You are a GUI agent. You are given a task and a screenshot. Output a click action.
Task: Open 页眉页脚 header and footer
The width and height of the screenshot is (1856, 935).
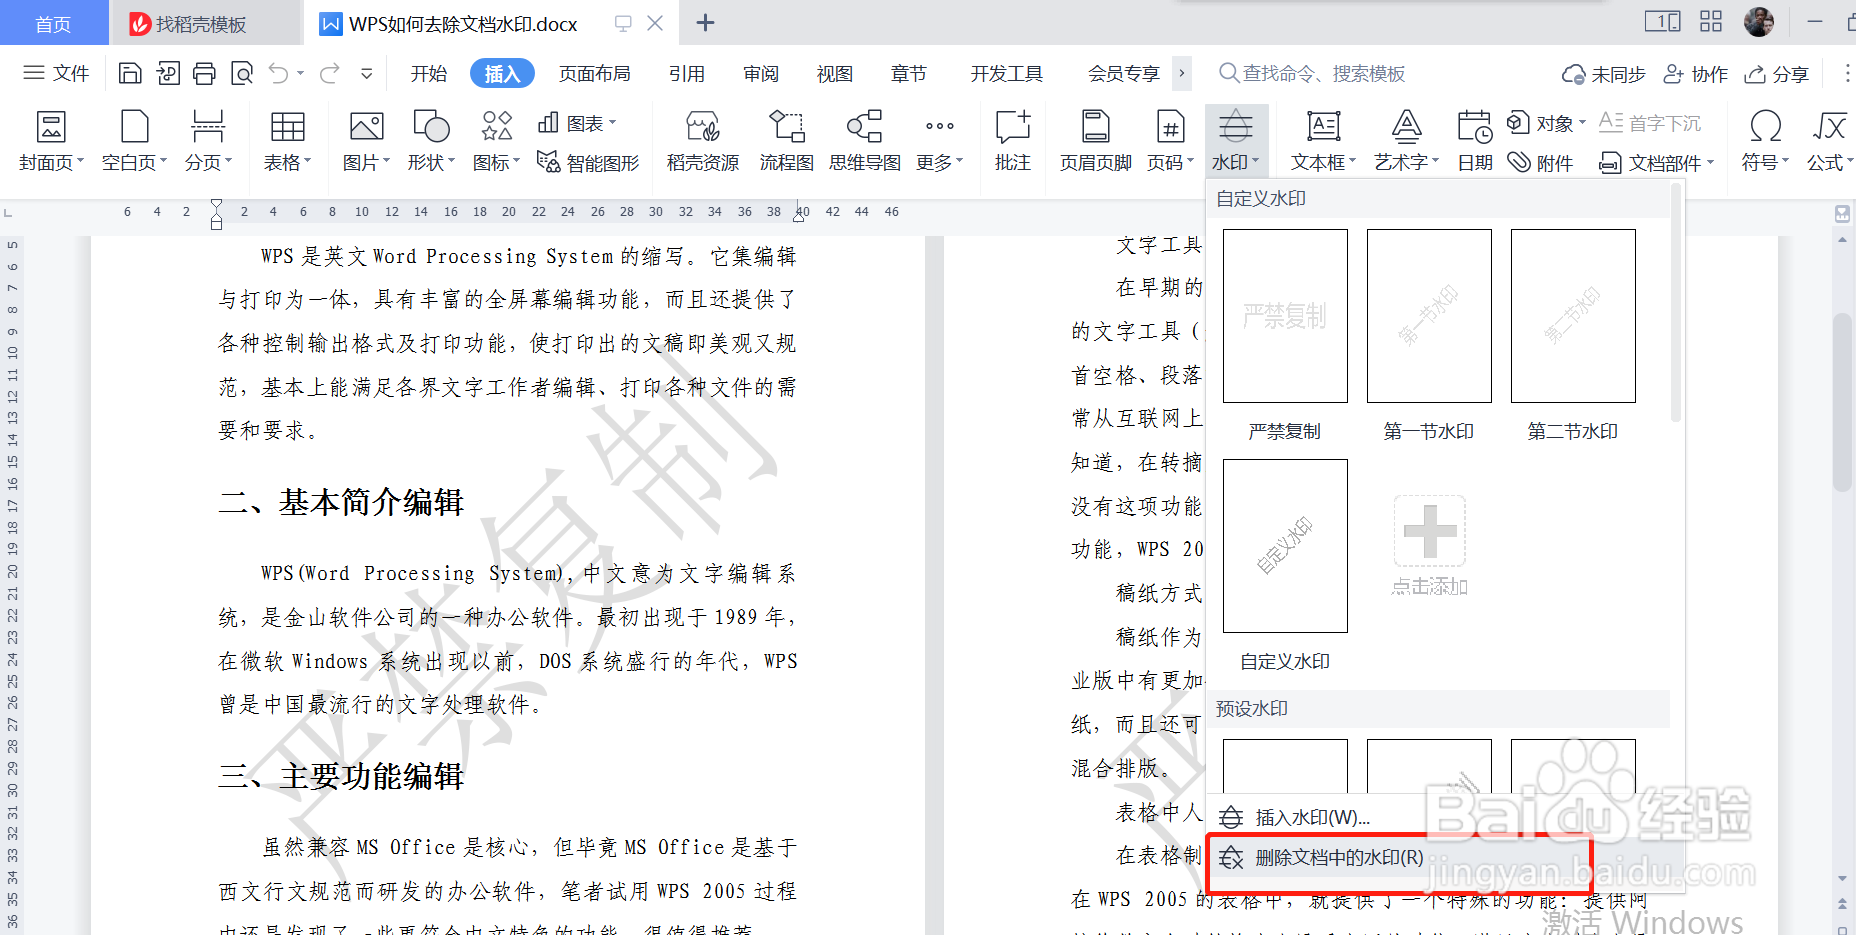coord(1096,141)
